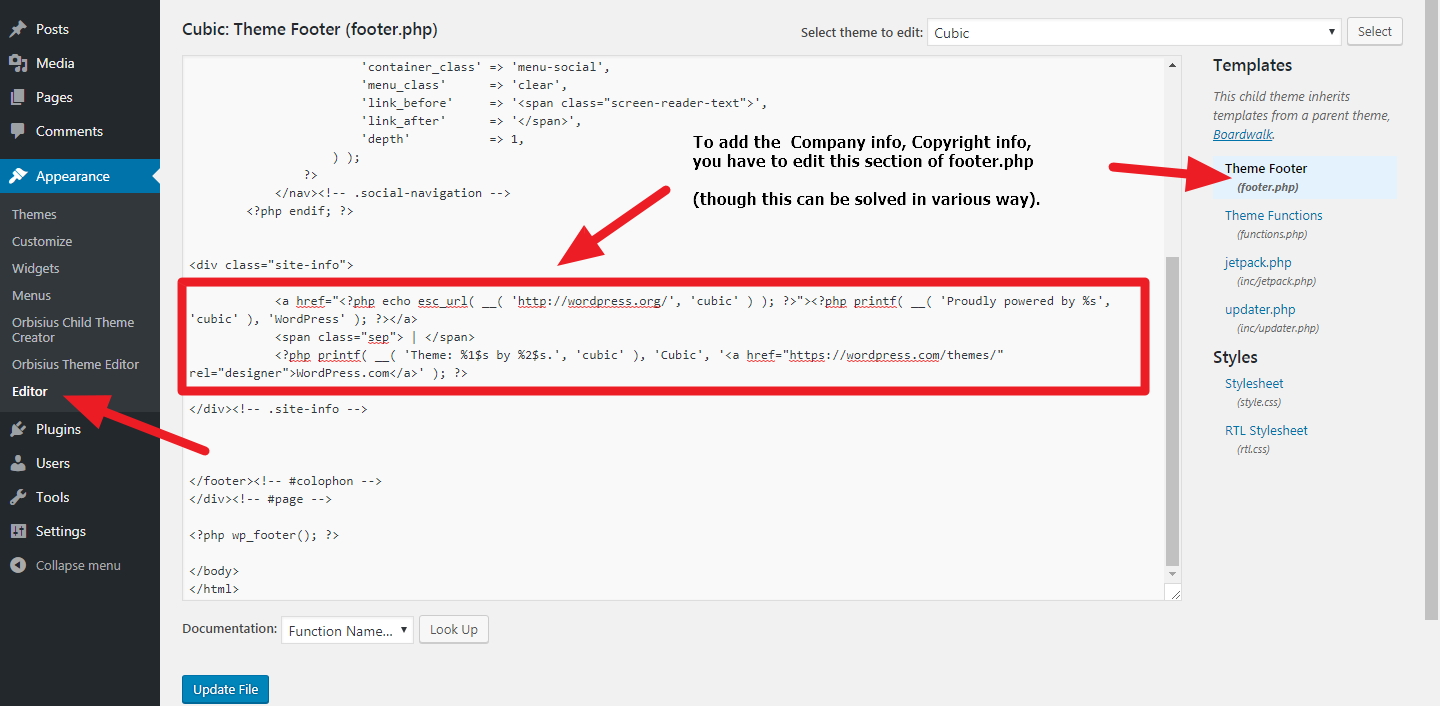Click the Appearance paintbrush icon

[18, 176]
